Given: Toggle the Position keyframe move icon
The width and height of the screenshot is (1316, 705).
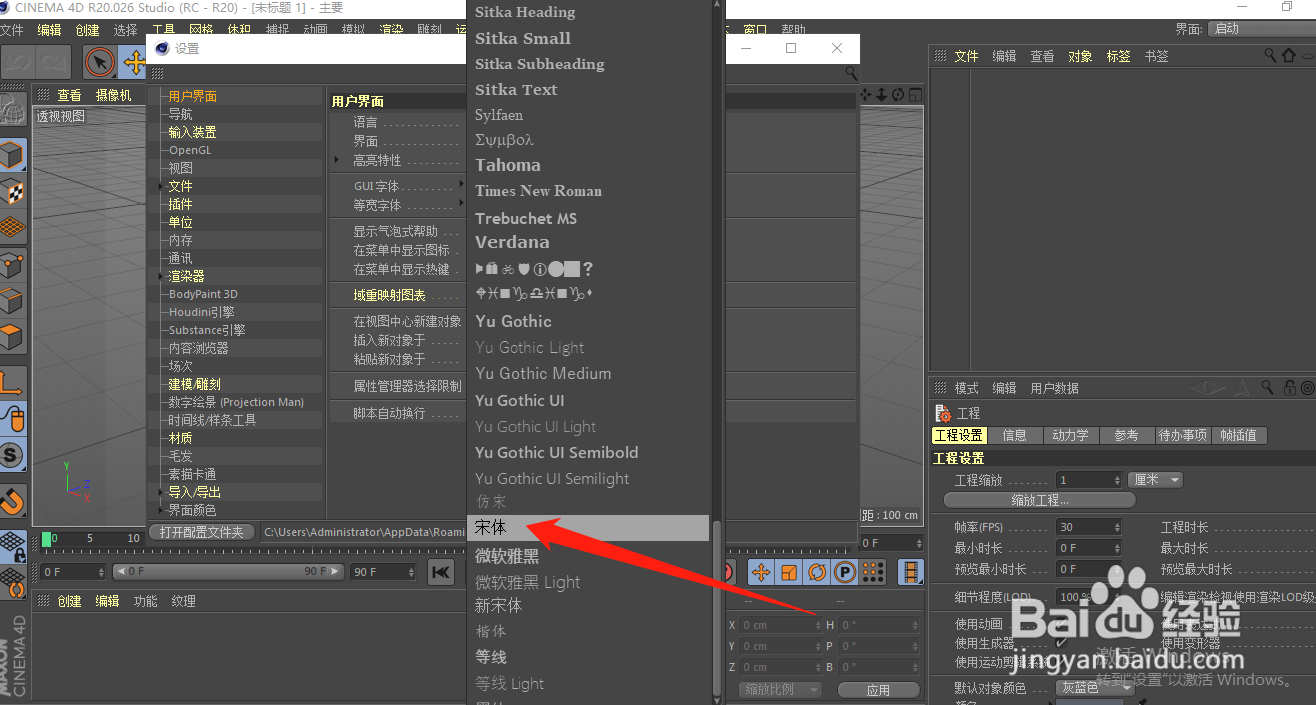Looking at the screenshot, I should click(761, 572).
